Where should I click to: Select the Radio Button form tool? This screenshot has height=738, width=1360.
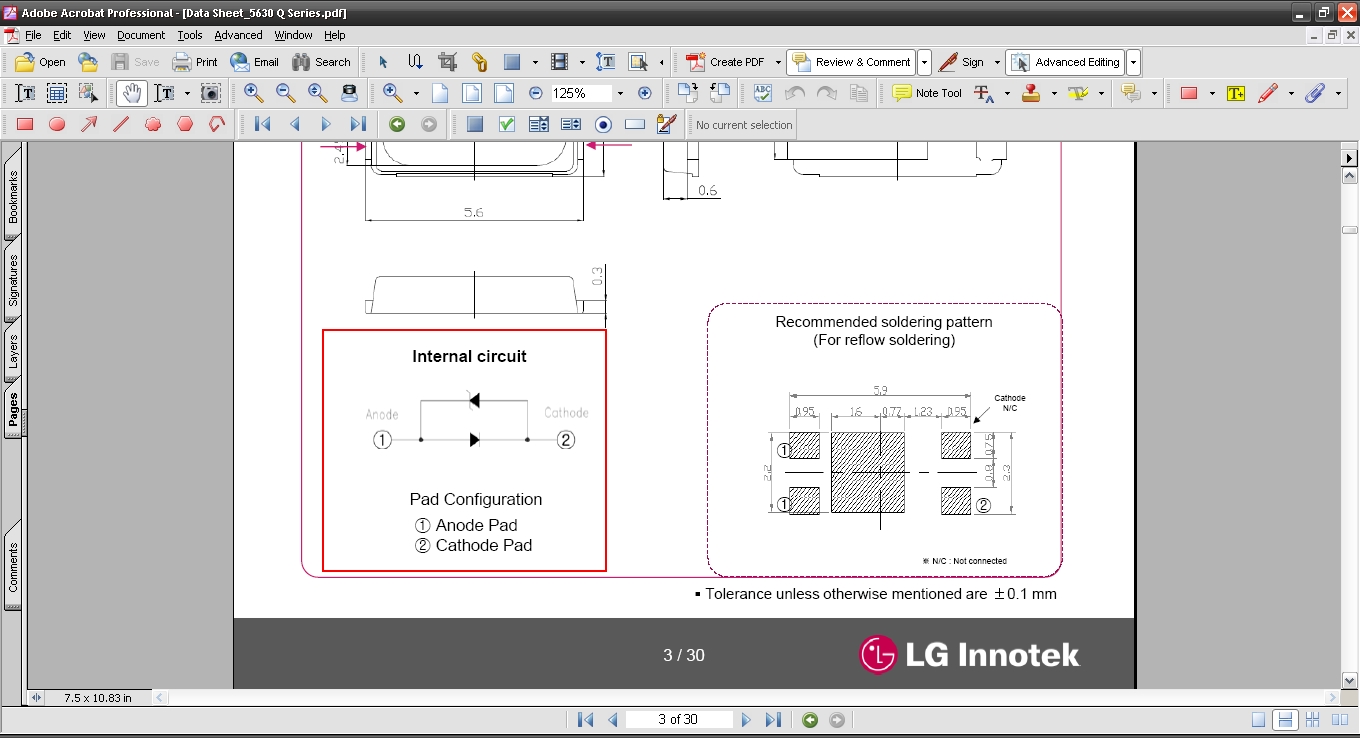[603, 124]
